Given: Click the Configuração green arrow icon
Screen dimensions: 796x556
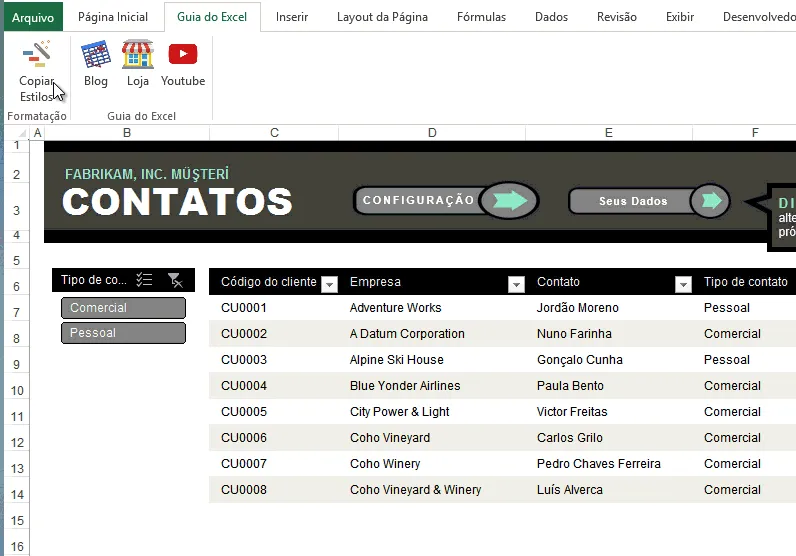Looking at the screenshot, I should (509, 201).
